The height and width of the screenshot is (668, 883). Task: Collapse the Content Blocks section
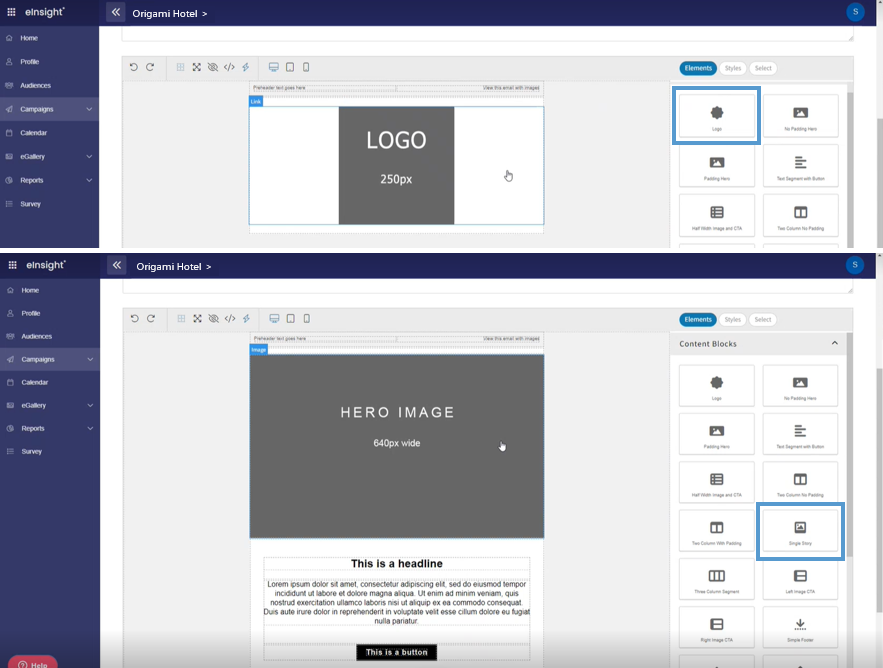[x=835, y=343]
